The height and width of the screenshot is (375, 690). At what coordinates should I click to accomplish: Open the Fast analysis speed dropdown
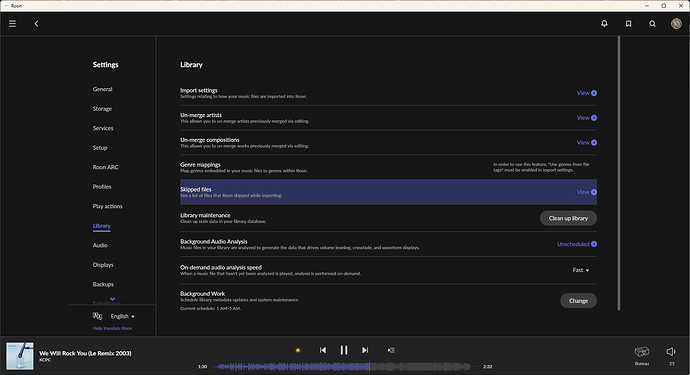pos(580,270)
